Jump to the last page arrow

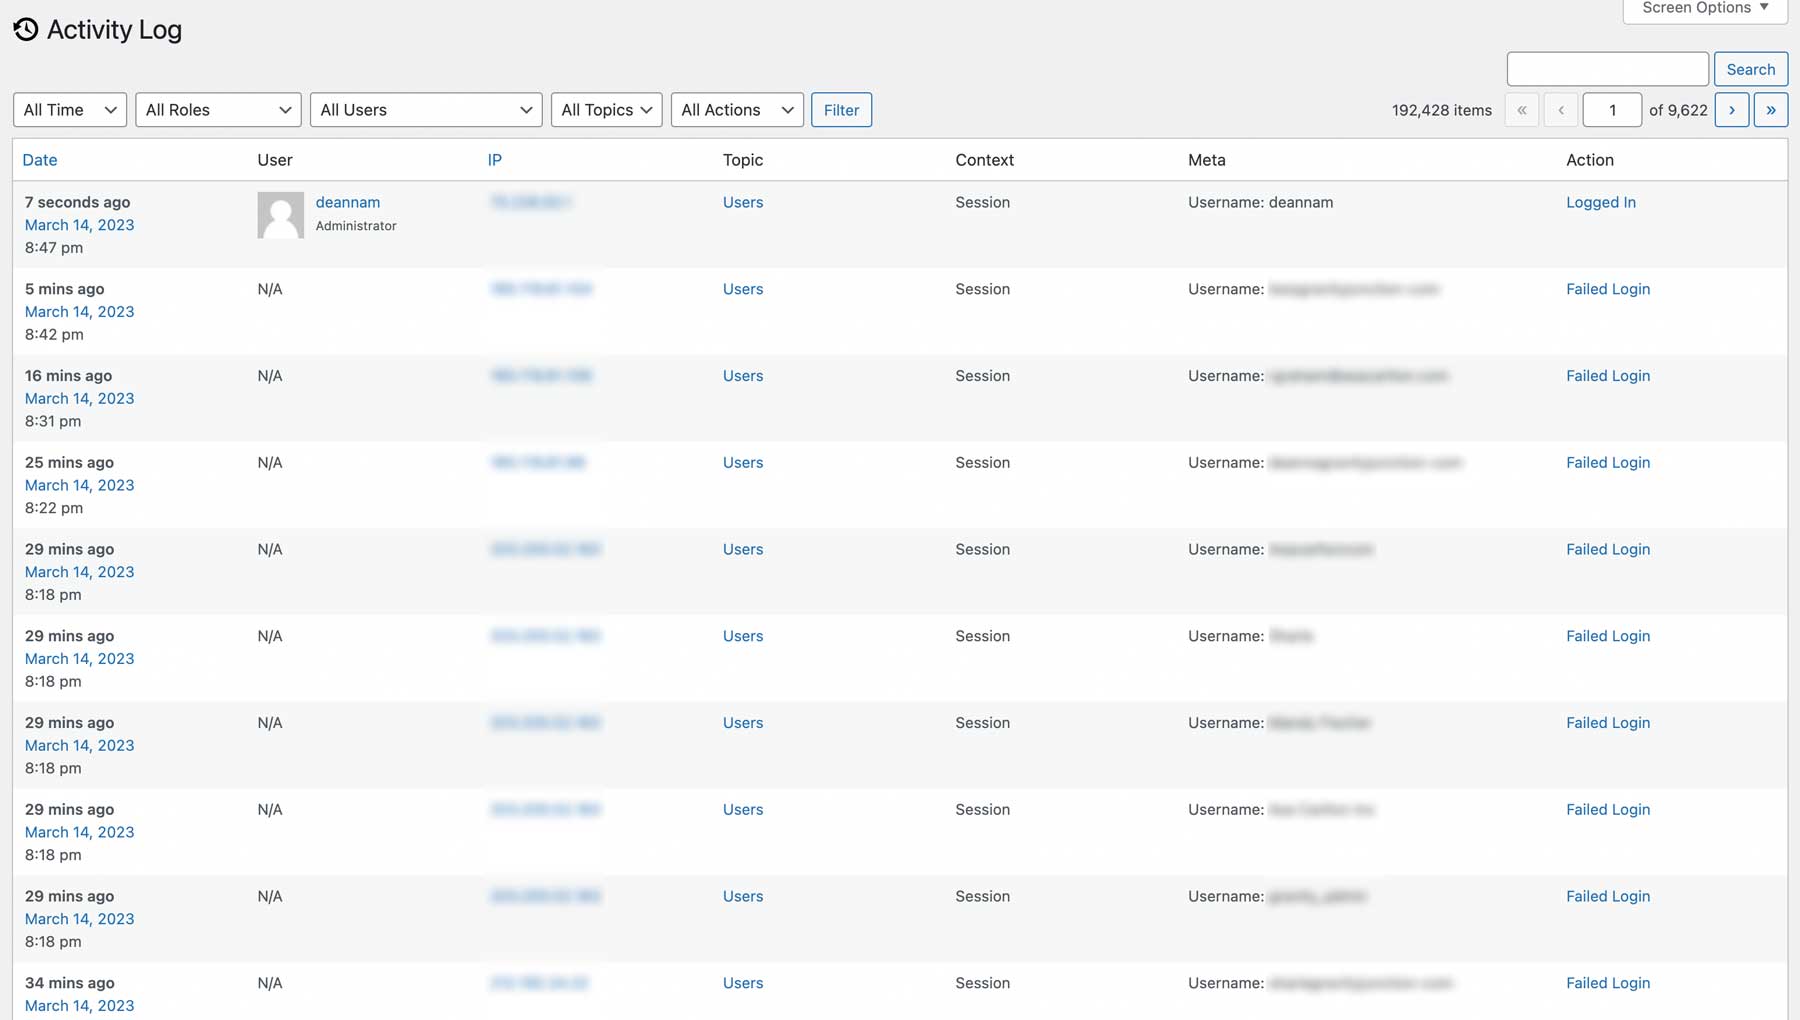click(x=1770, y=110)
